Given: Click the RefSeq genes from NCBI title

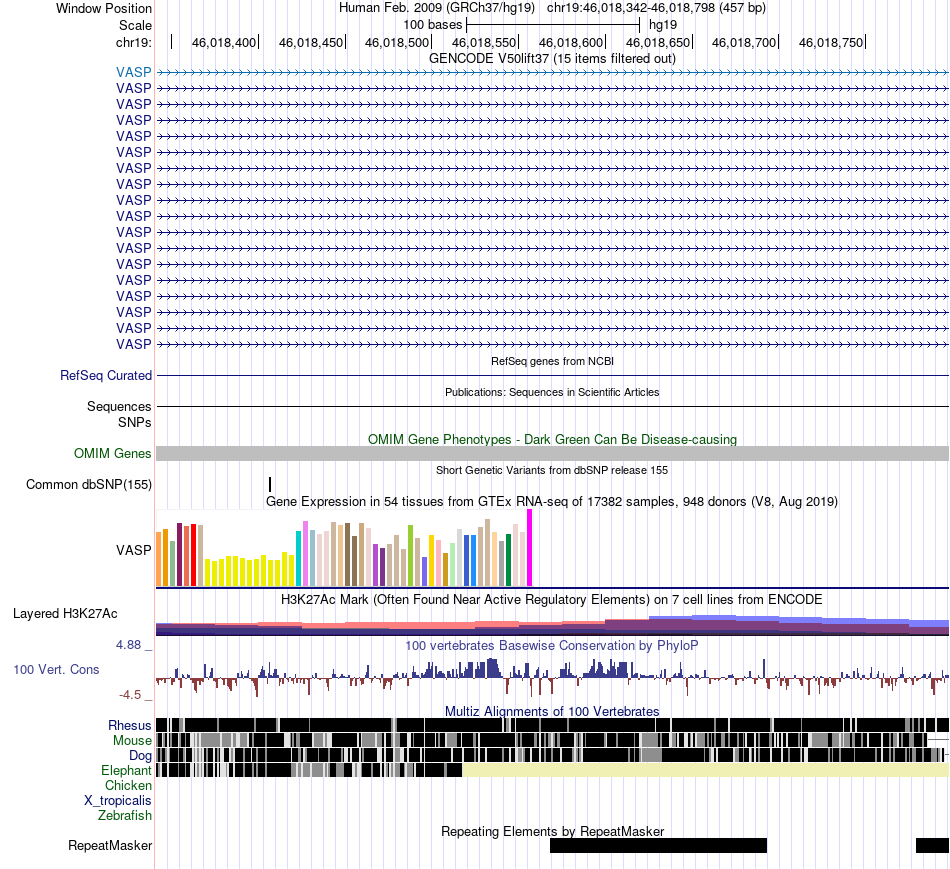Looking at the screenshot, I should [552, 361].
